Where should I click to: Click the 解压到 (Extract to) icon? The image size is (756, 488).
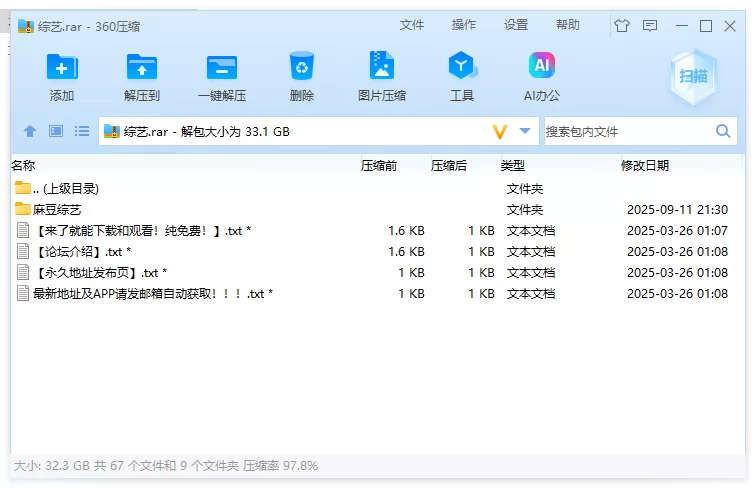[x=142, y=67]
